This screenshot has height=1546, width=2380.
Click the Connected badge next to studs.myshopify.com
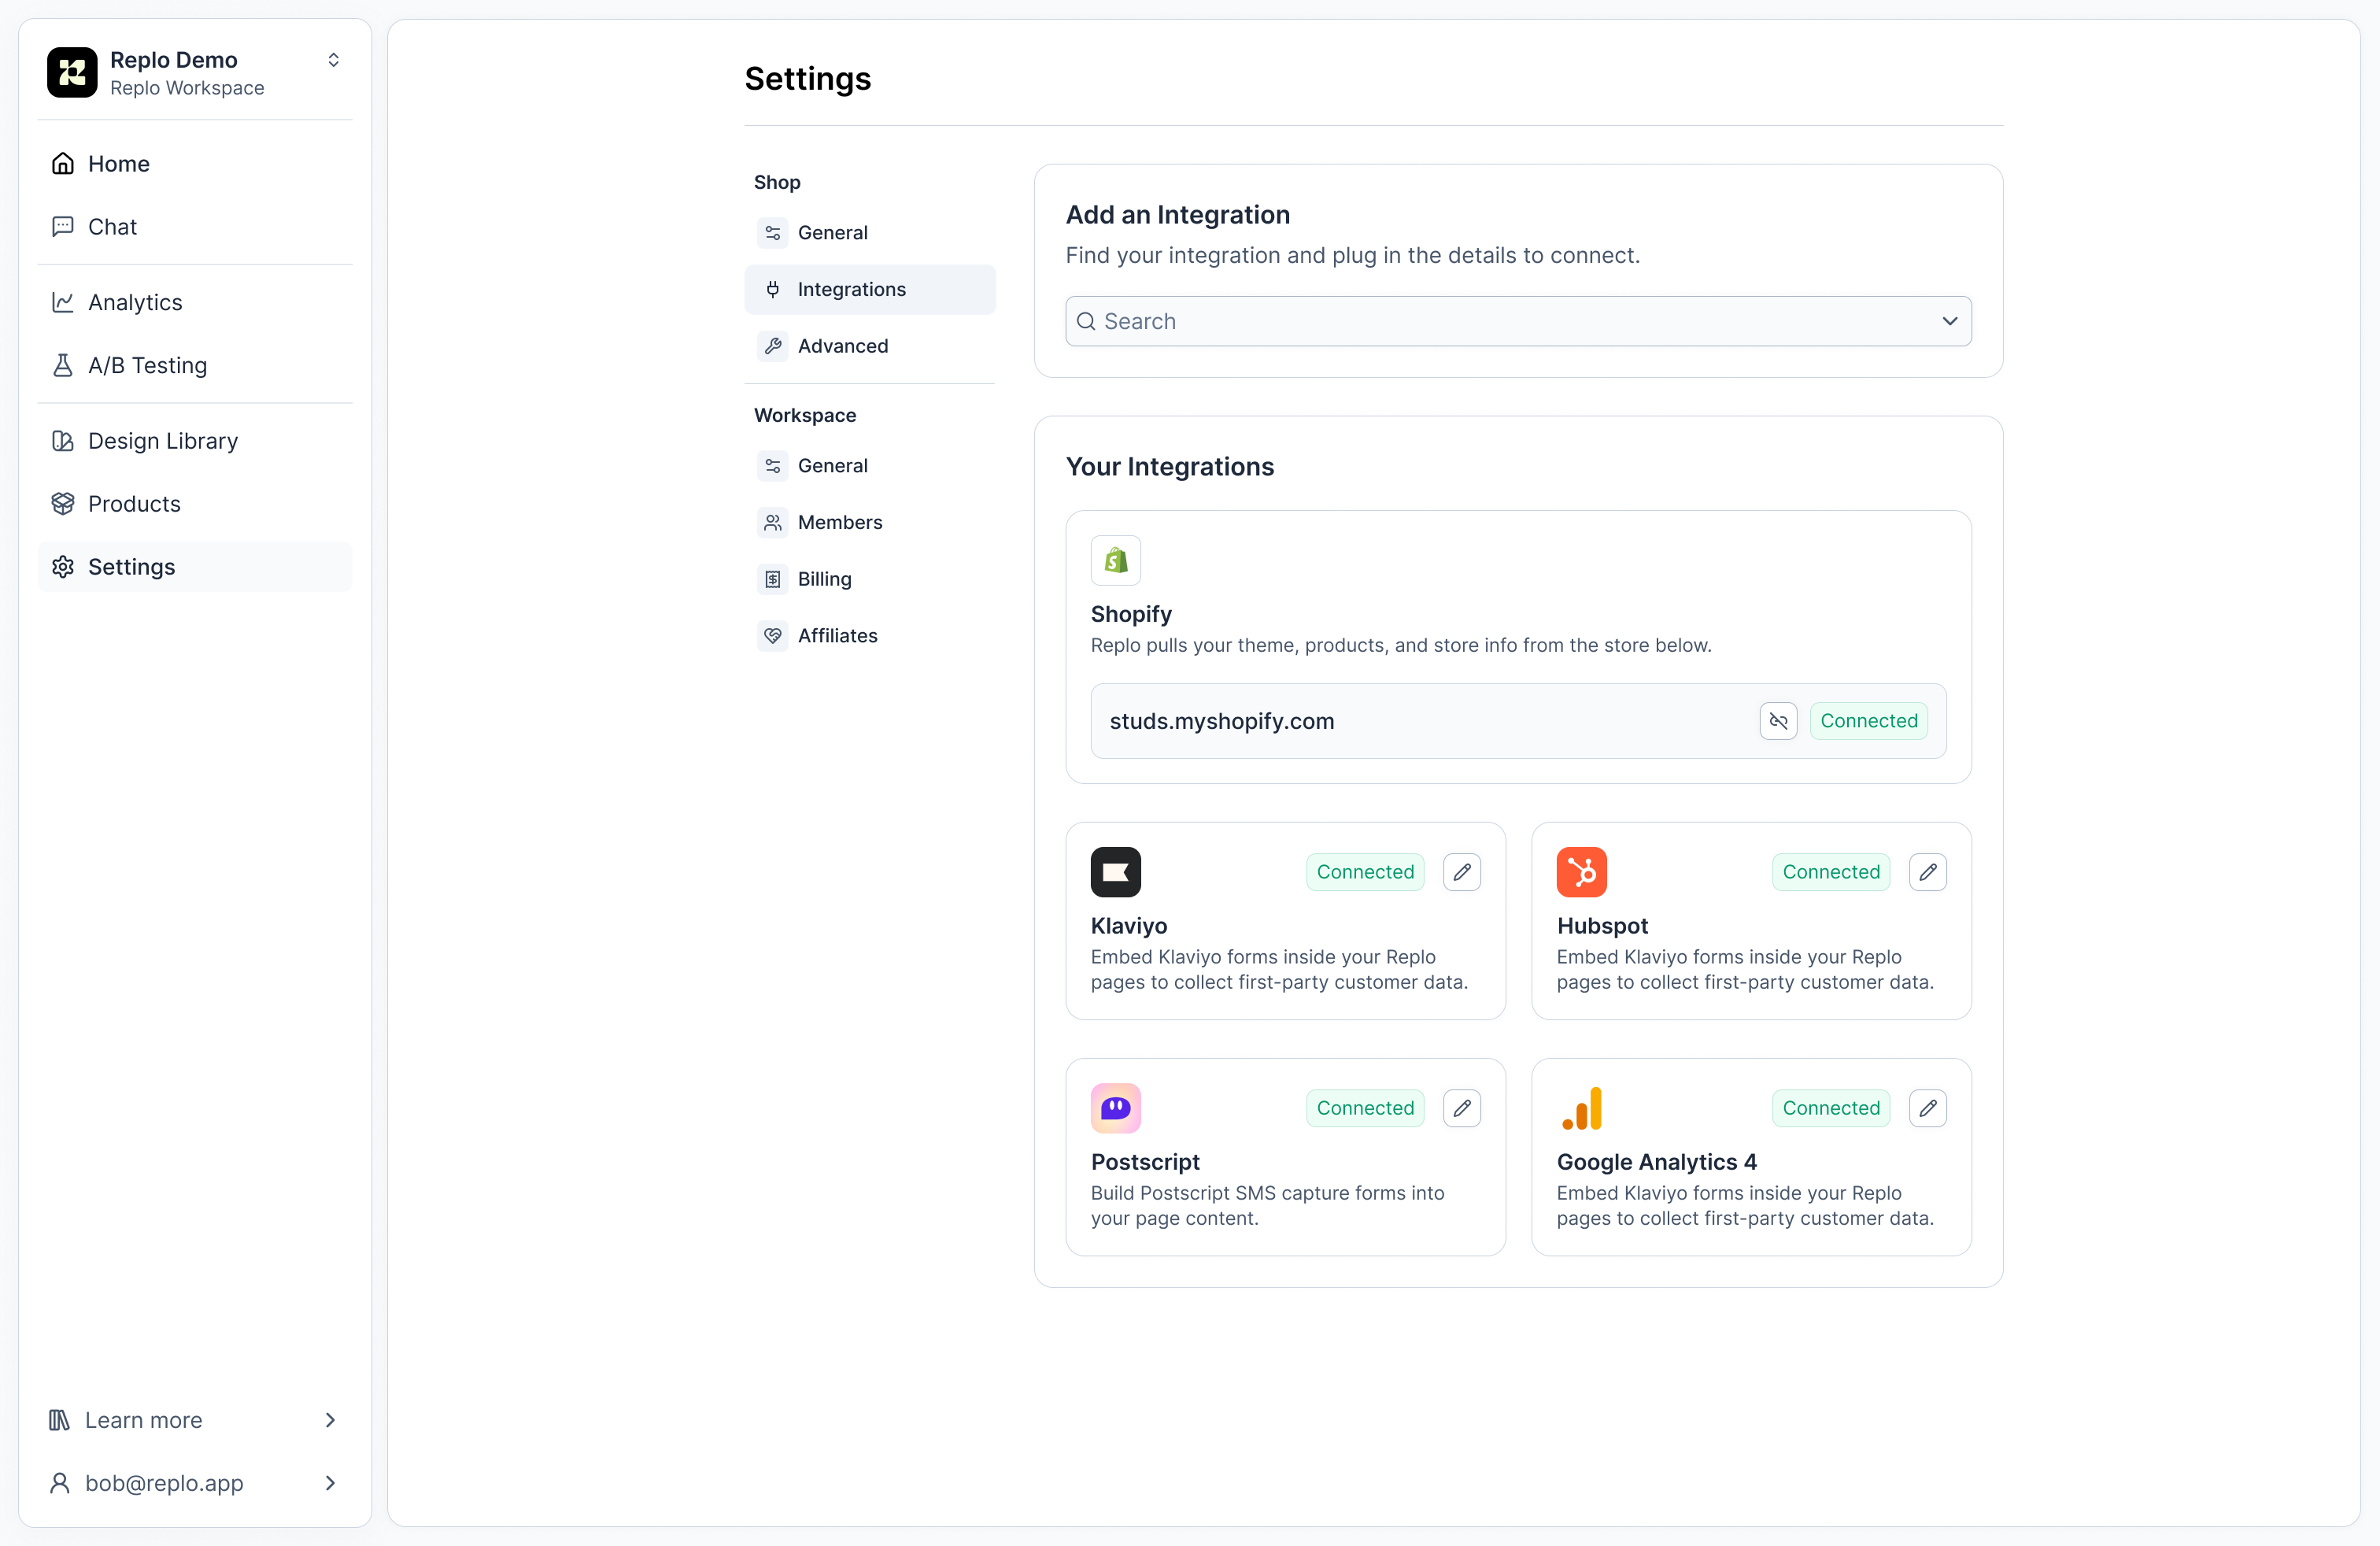coord(1868,720)
